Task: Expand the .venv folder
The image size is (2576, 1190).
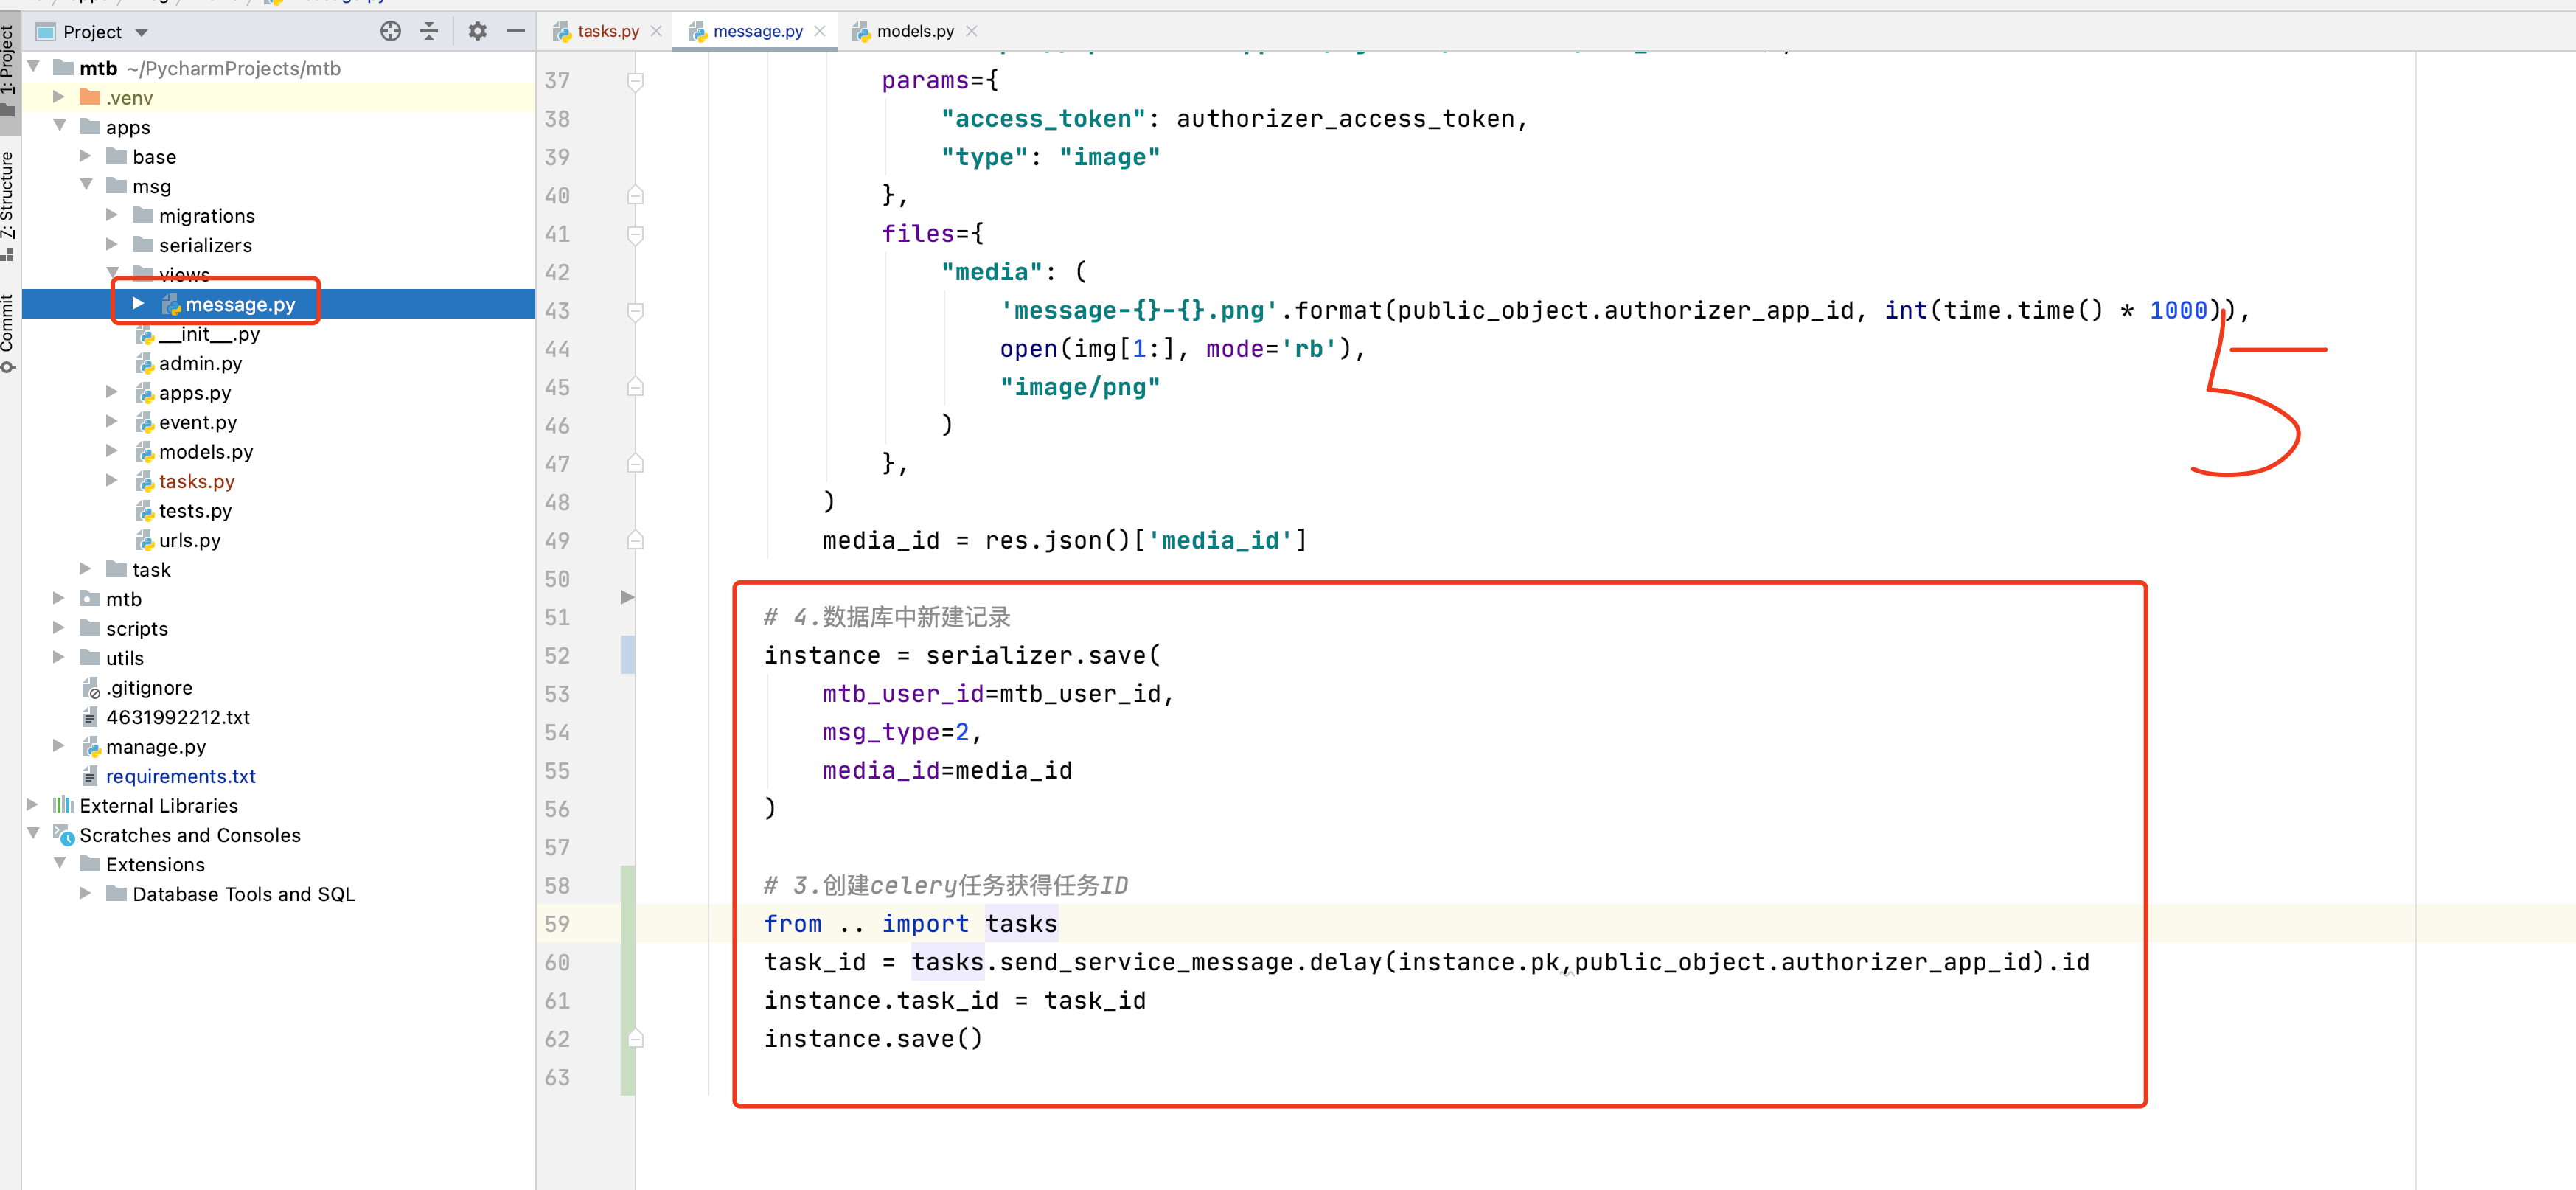Action: [x=58, y=97]
